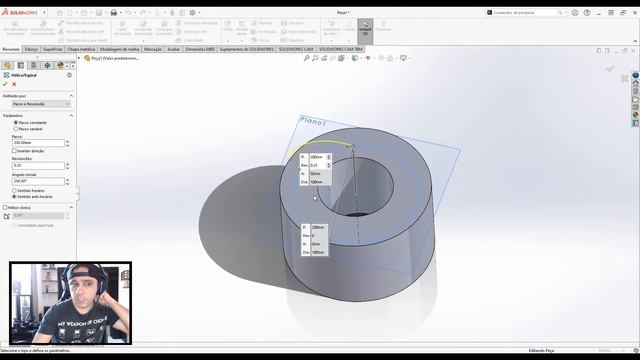Open SOLIDWORKS Resources in the task pane
This screenshot has width=640, height=360.
coord(636,83)
